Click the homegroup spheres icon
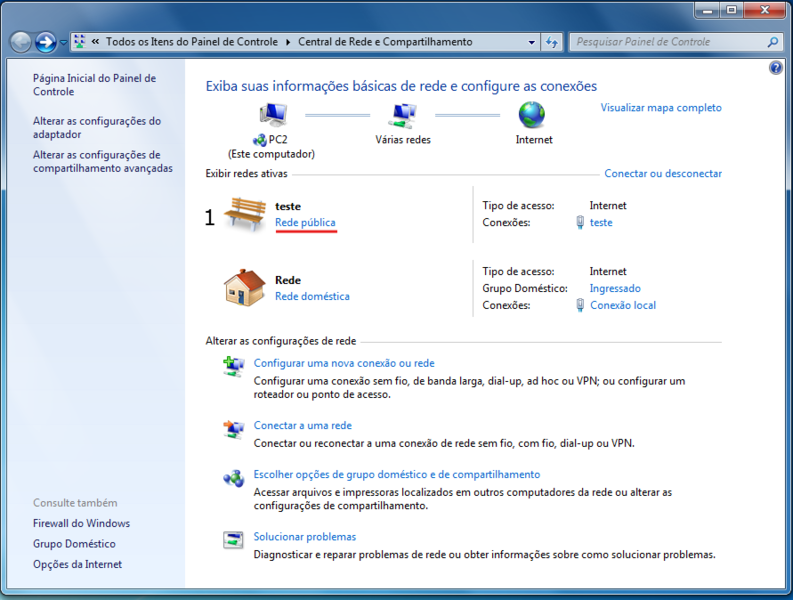Viewport: 793px width, 600px height. tap(234, 478)
